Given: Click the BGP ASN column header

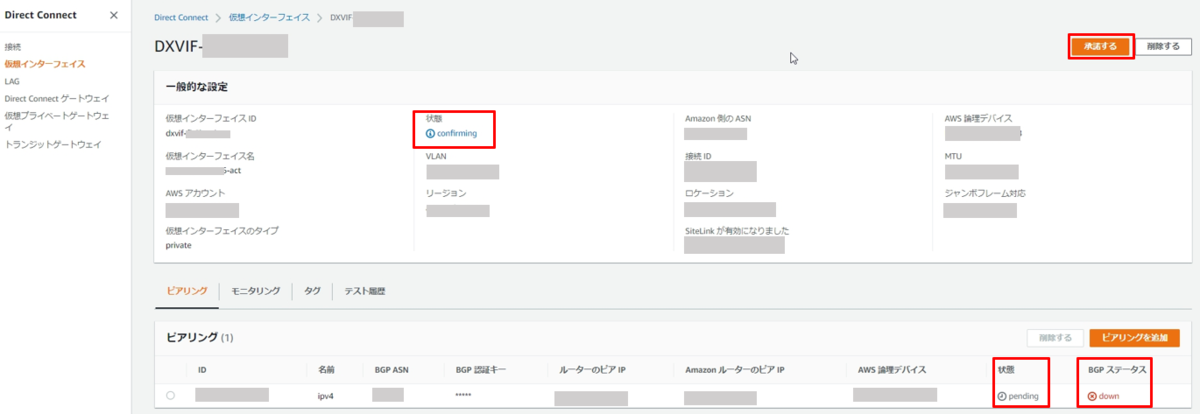Looking at the screenshot, I should tap(392, 370).
